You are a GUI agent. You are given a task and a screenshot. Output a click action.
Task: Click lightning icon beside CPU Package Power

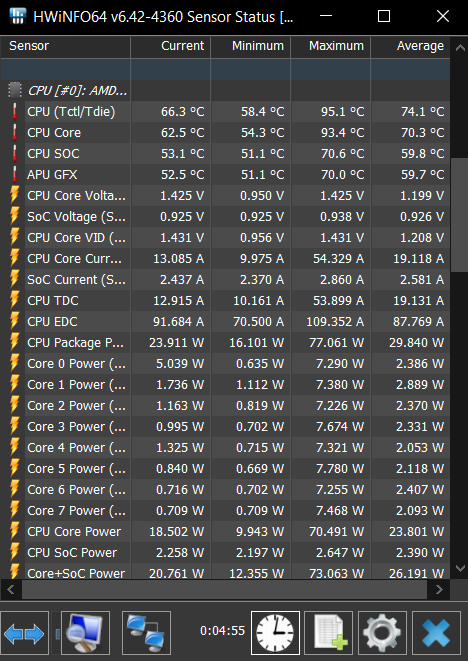tap(15, 342)
